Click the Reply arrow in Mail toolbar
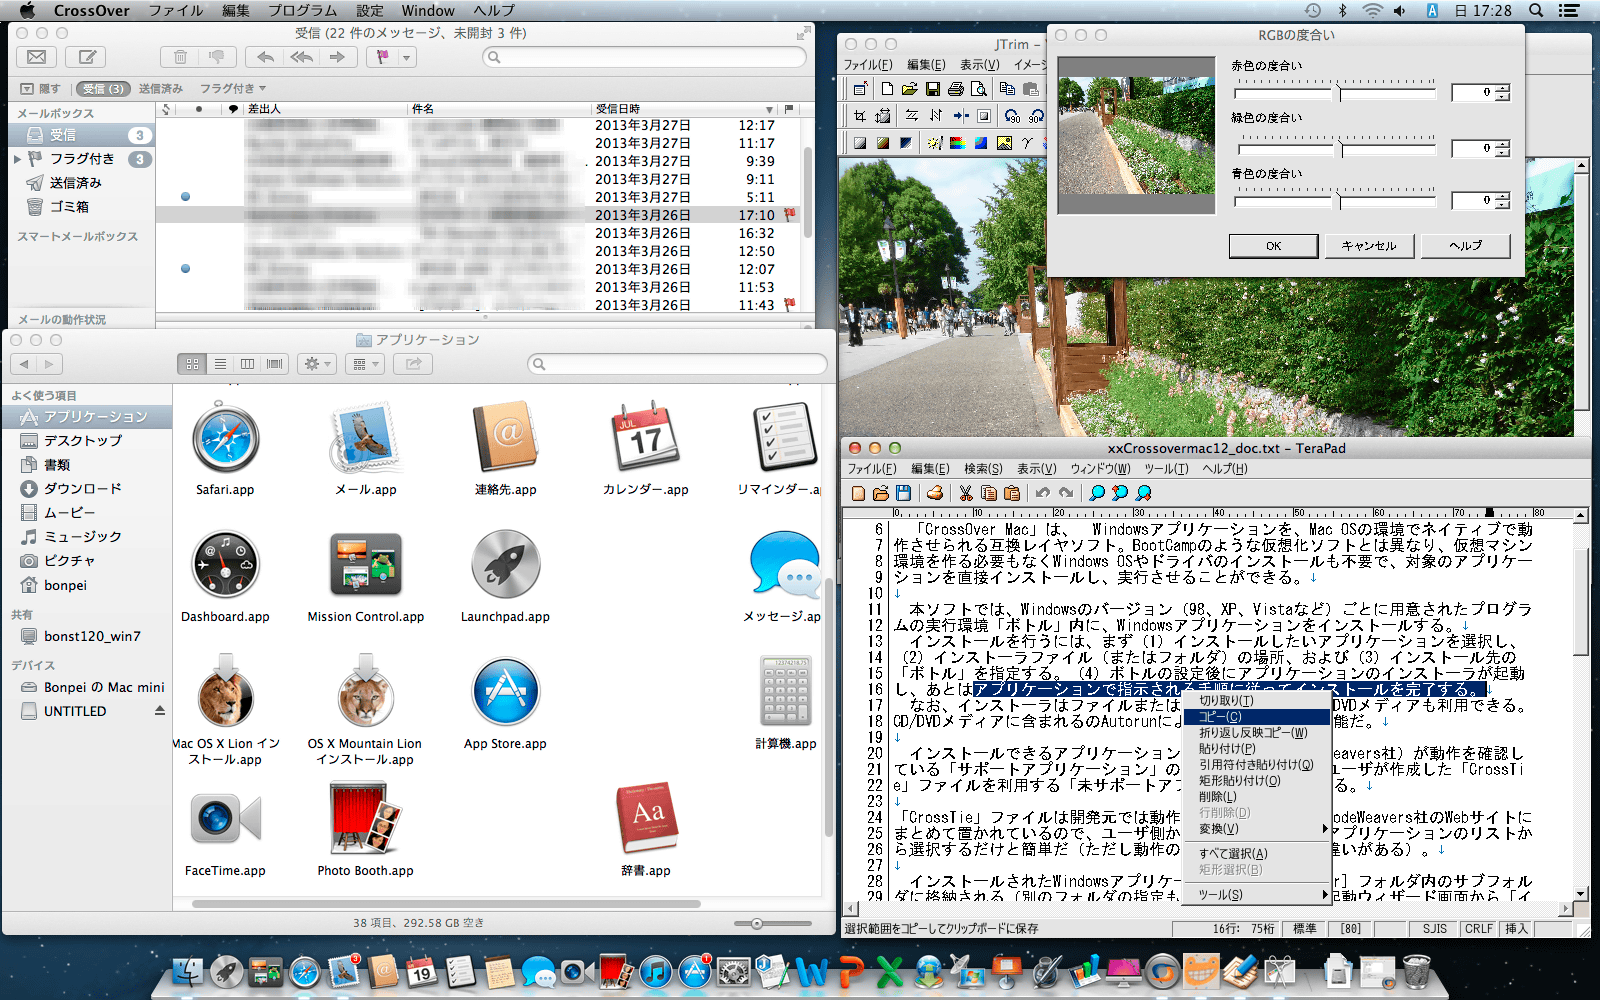Image resolution: width=1600 pixels, height=1000 pixels. coord(265,57)
